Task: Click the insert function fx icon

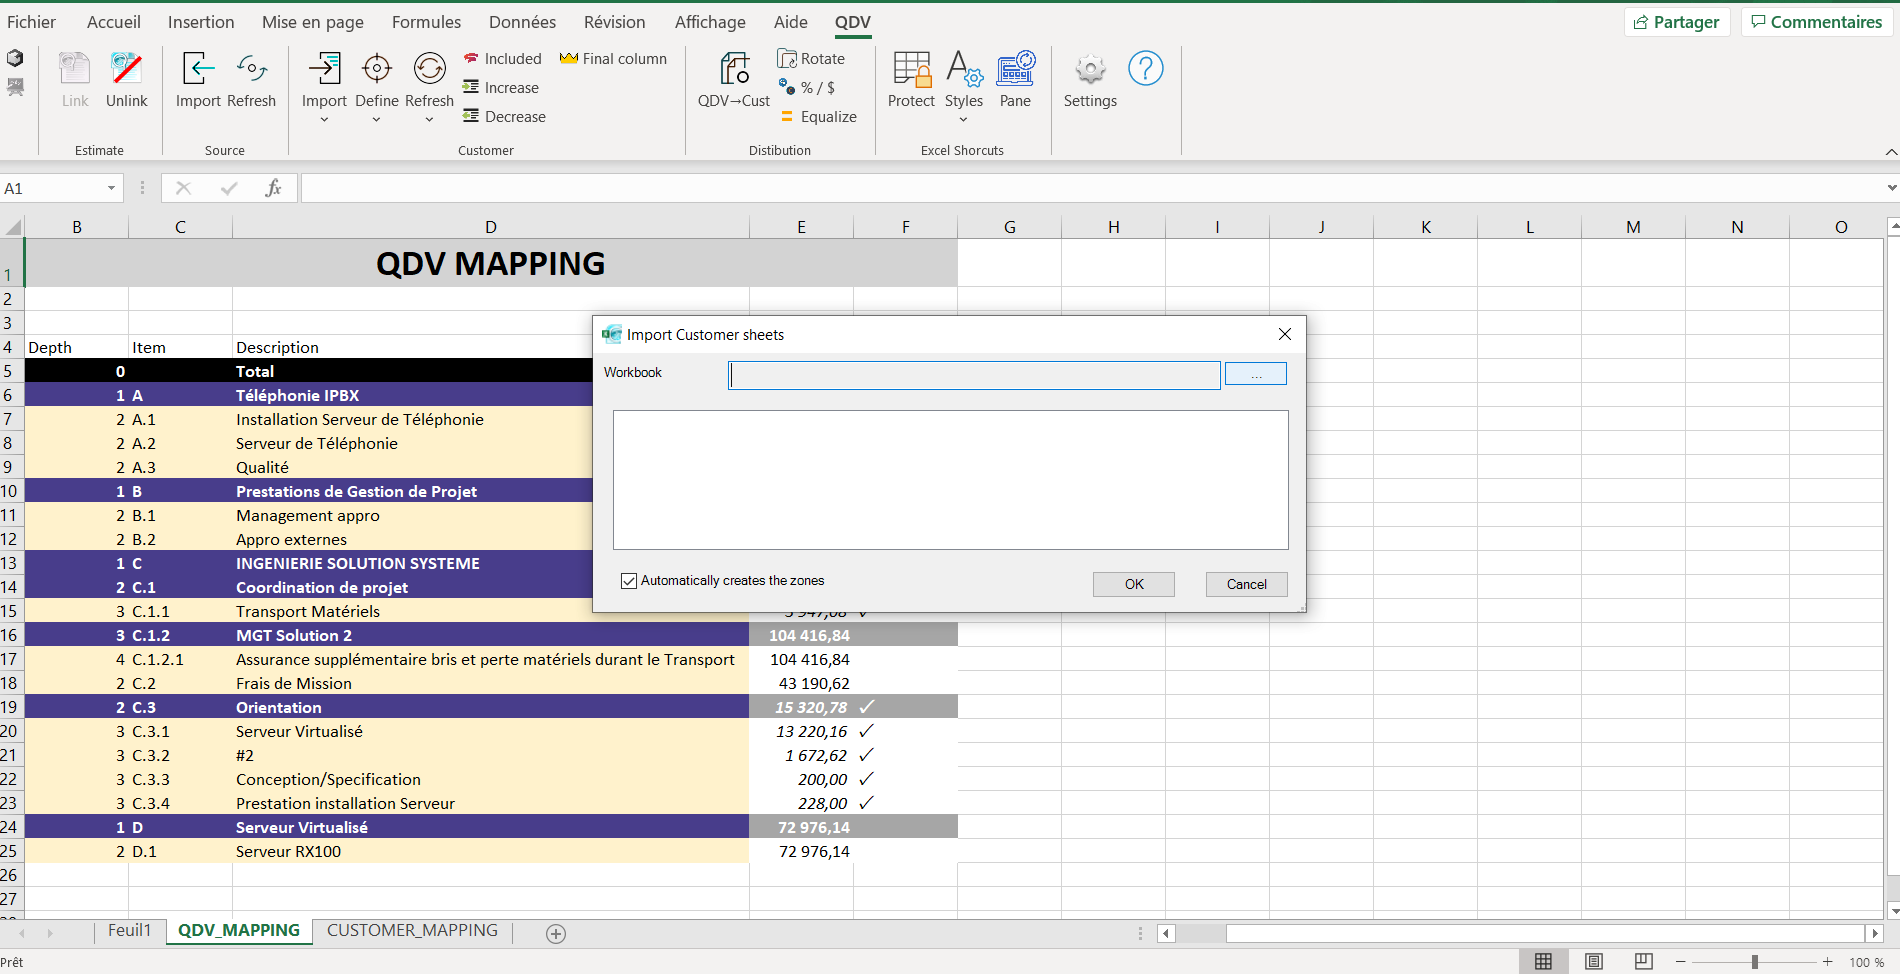Action: pyautogui.click(x=273, y=188)
